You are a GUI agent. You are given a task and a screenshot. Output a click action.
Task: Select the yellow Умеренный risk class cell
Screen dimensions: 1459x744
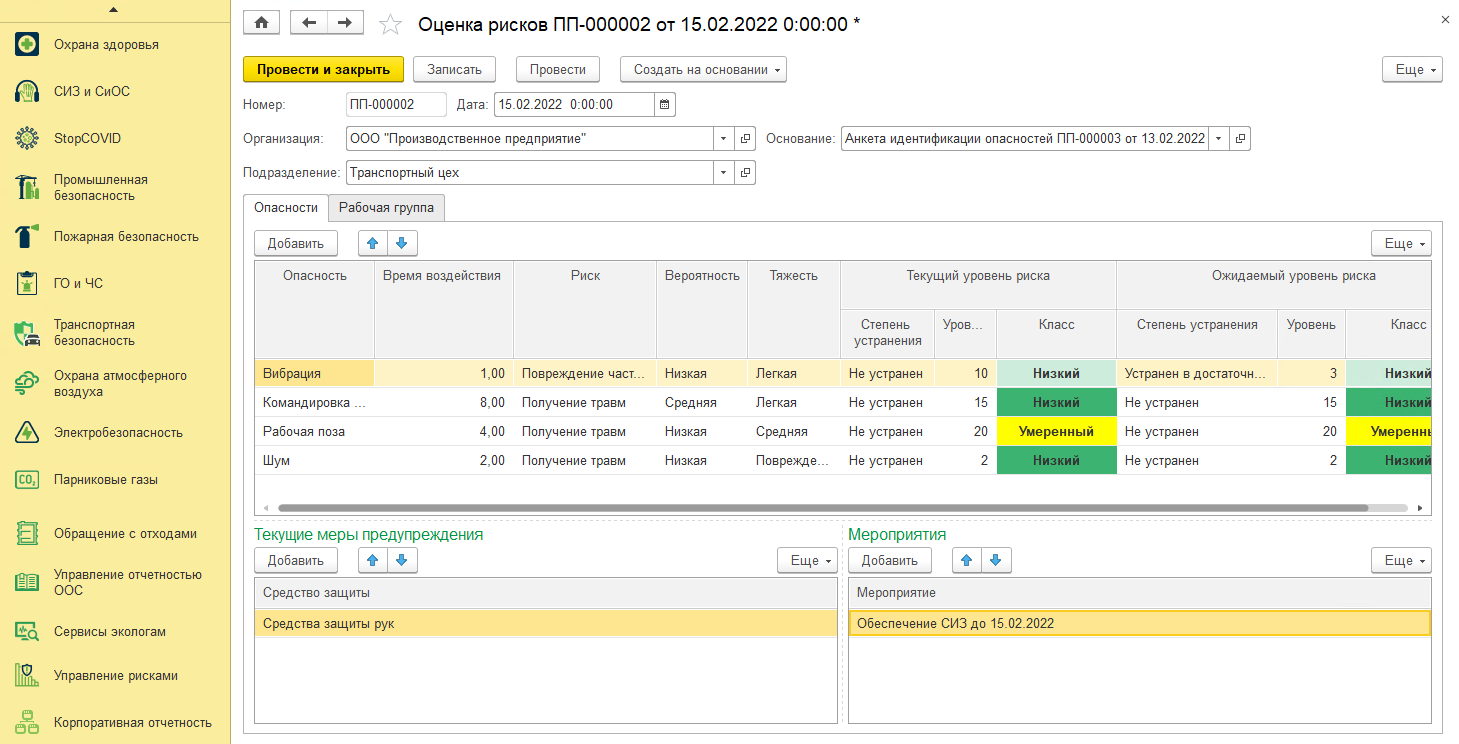1056,432
